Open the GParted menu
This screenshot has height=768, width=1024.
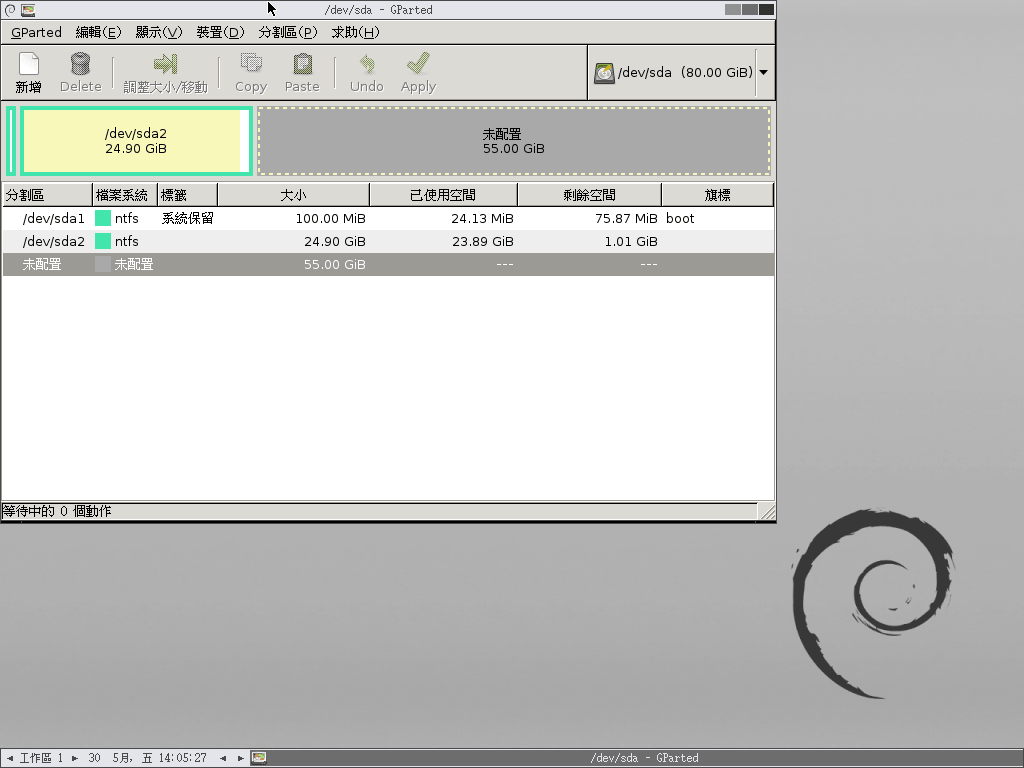[x=36, y=32]
